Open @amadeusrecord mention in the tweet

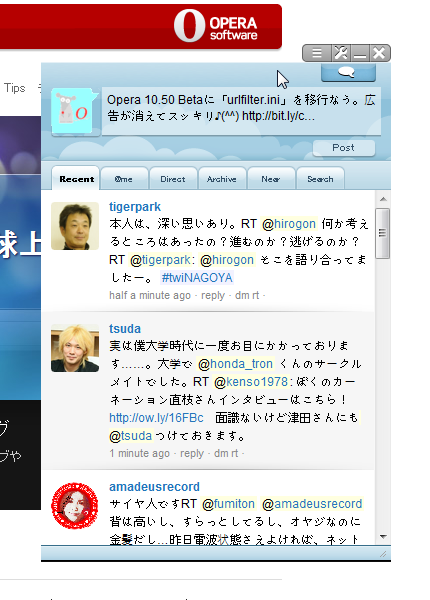pos(312,504)
